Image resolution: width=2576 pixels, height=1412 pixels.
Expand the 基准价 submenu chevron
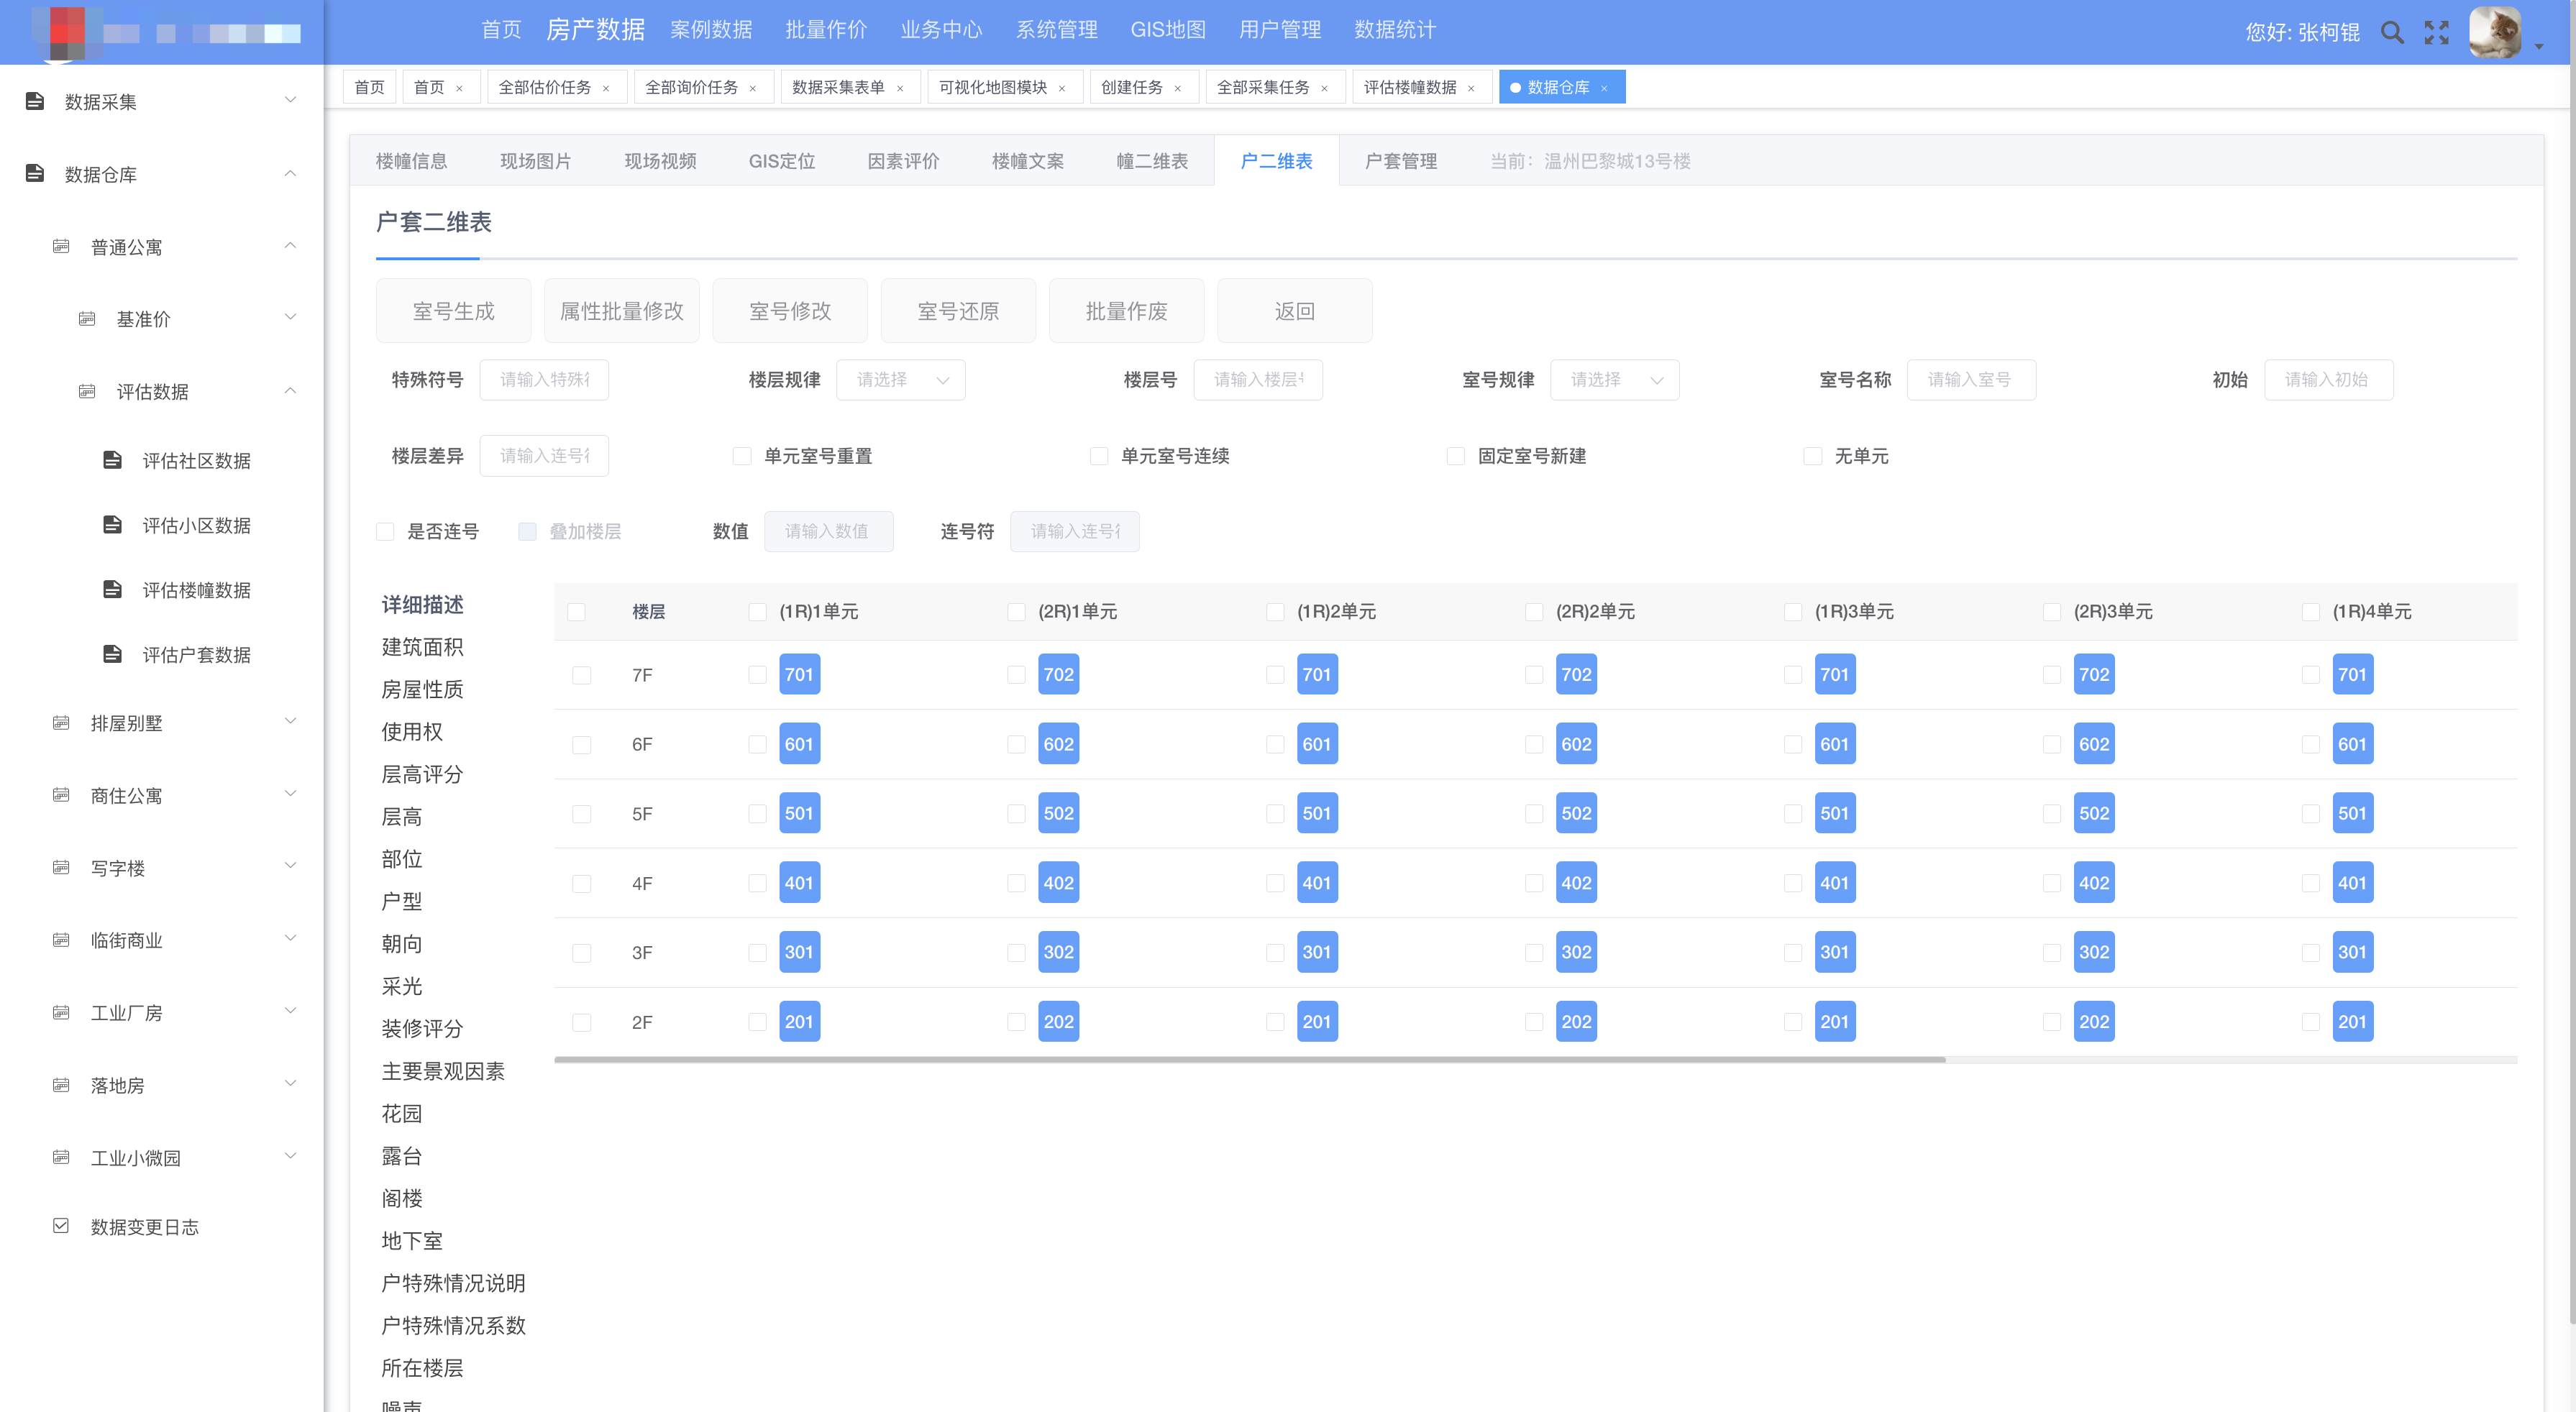click(x=291, y=317)
